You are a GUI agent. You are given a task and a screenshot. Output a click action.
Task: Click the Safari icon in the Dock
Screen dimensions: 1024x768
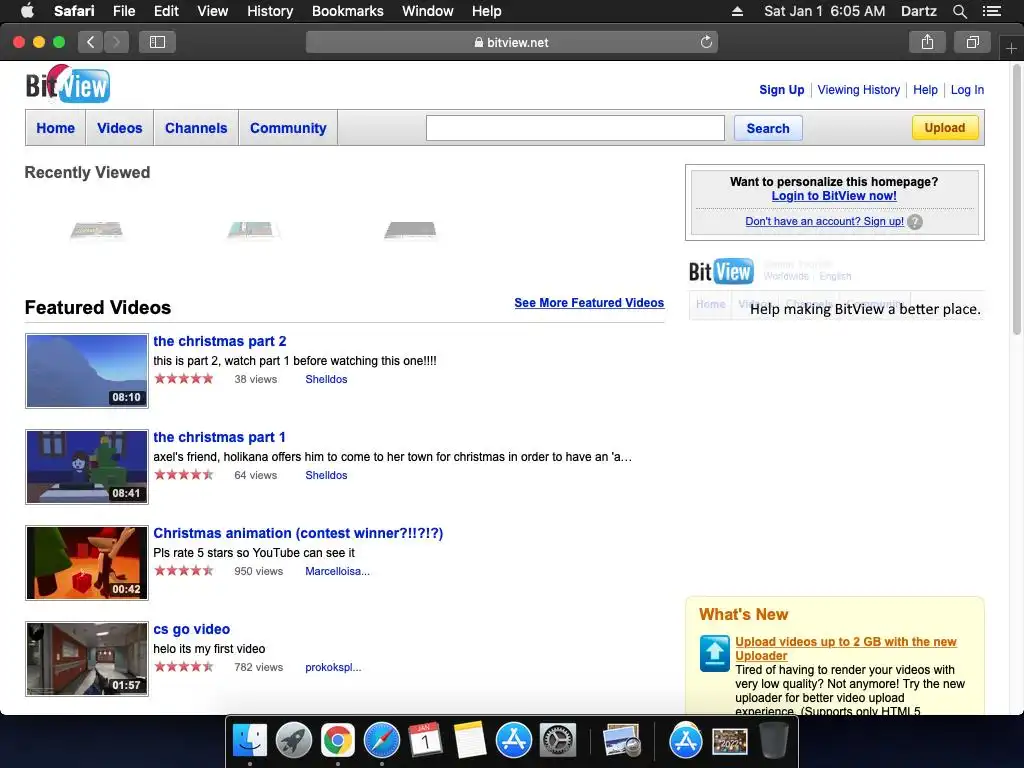tap(381, 741)
